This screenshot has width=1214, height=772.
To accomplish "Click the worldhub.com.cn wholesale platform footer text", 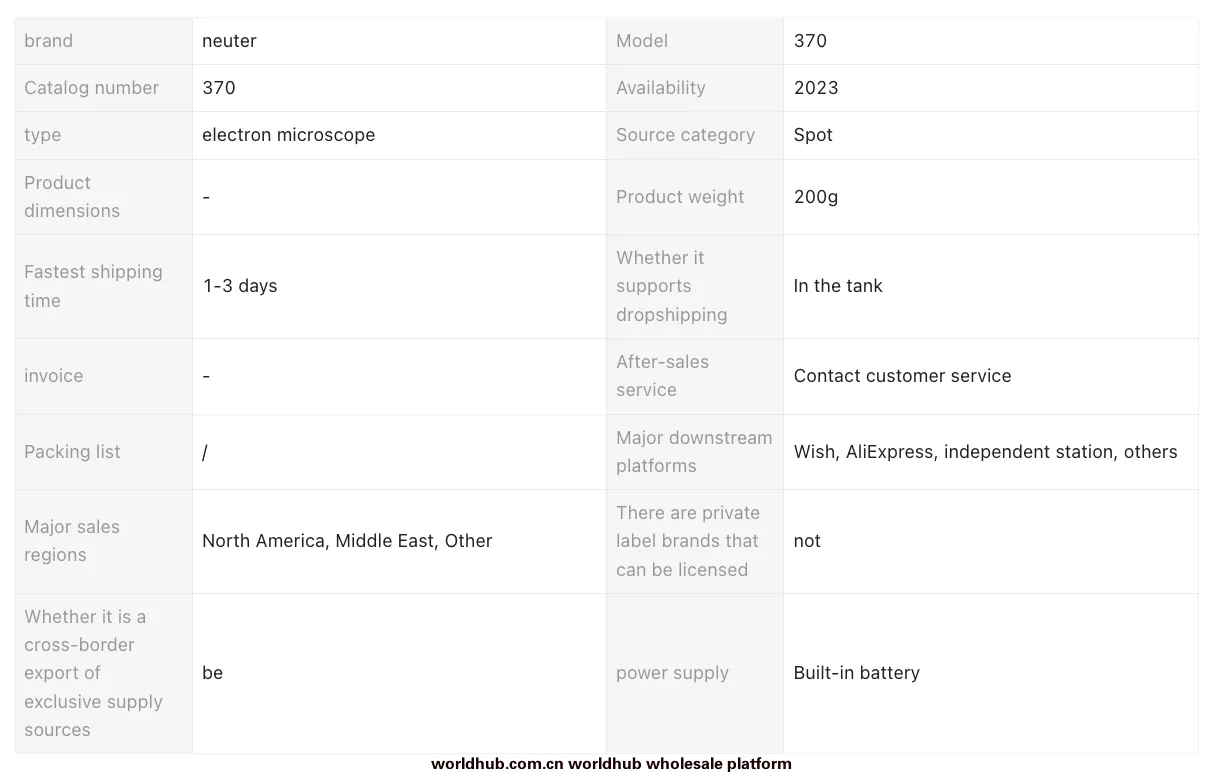I will point(611,763).
